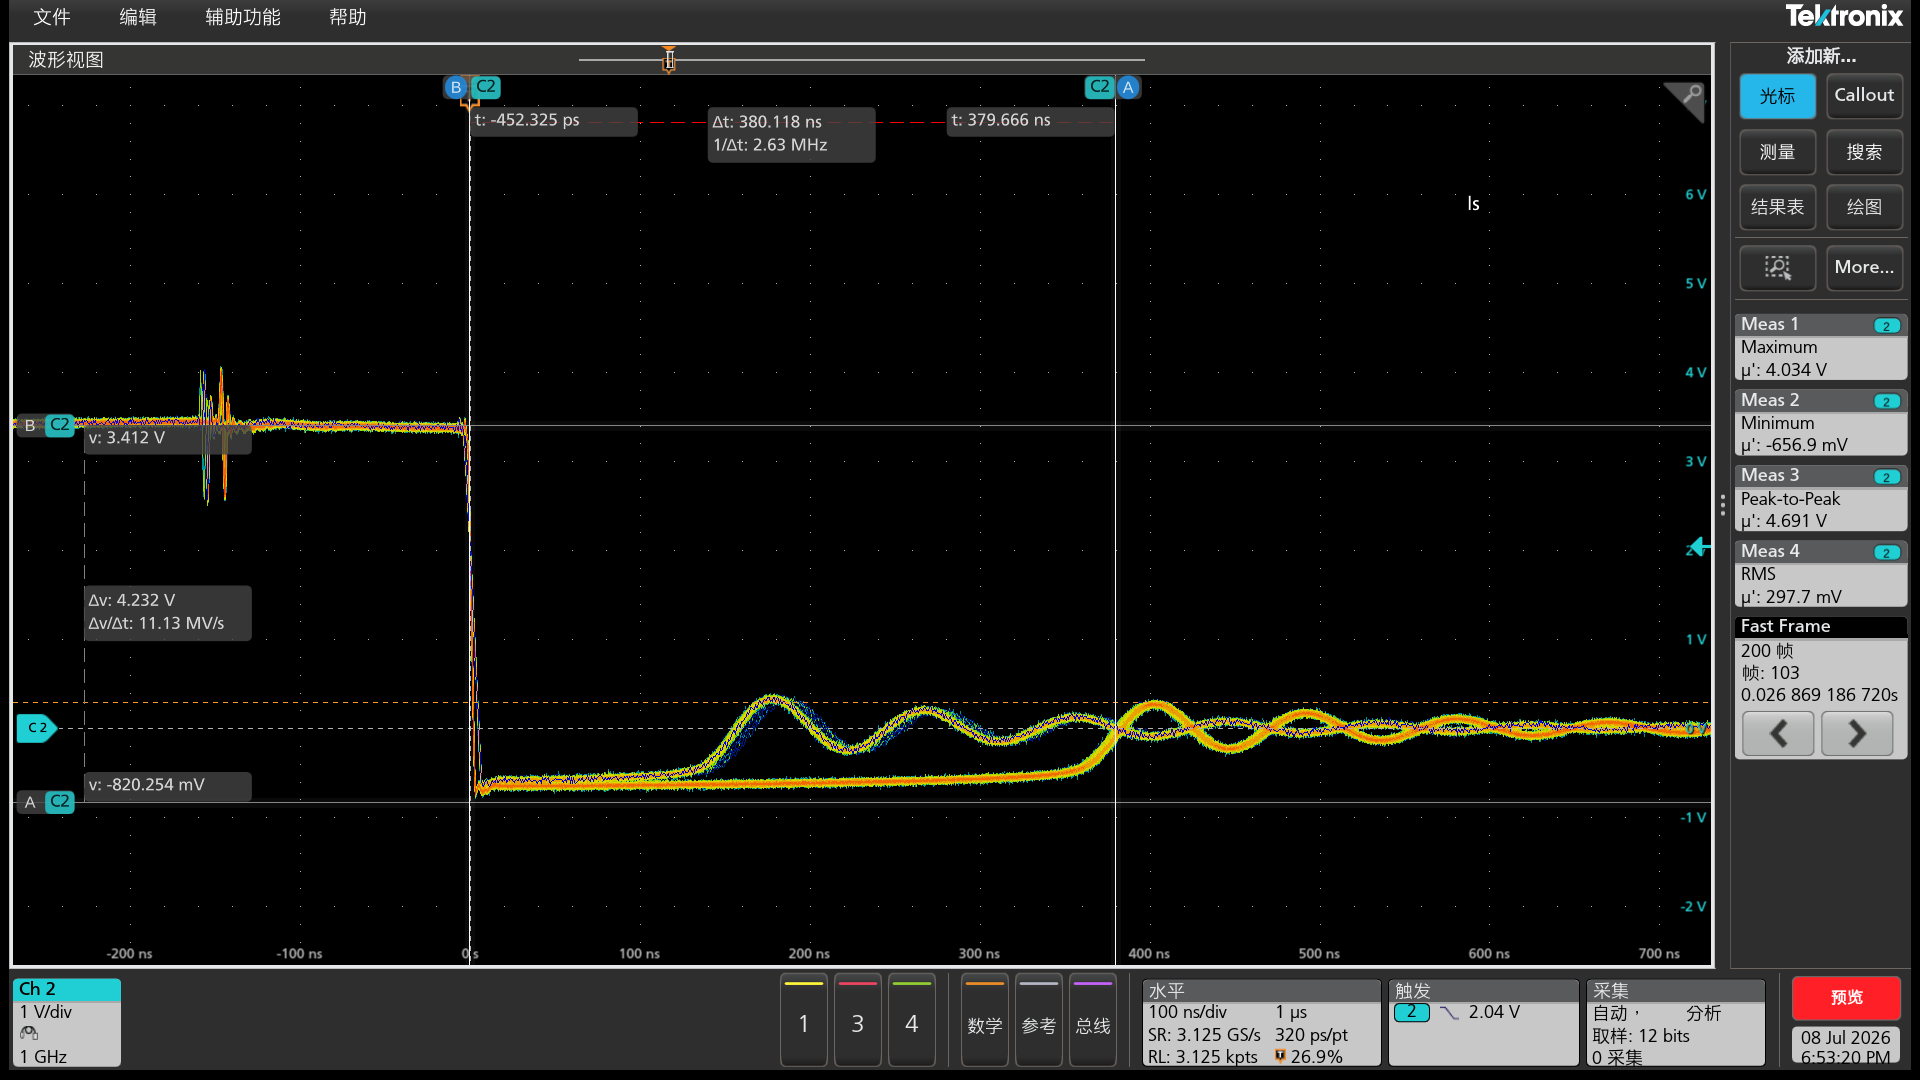Add a 数学 math waveform
Viewport: 1920px width, 1080px height.
[x=985, y=1022]
